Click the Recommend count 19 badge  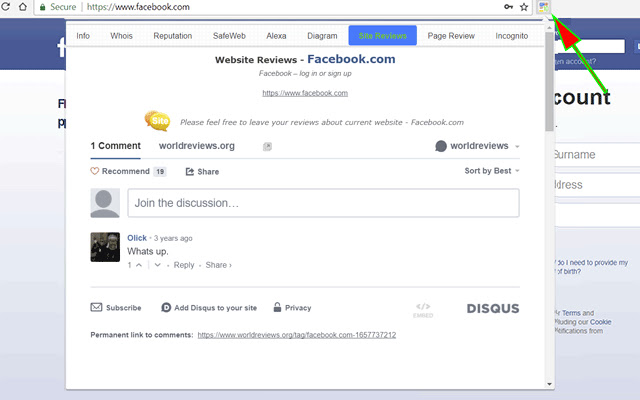click(160, 171)
